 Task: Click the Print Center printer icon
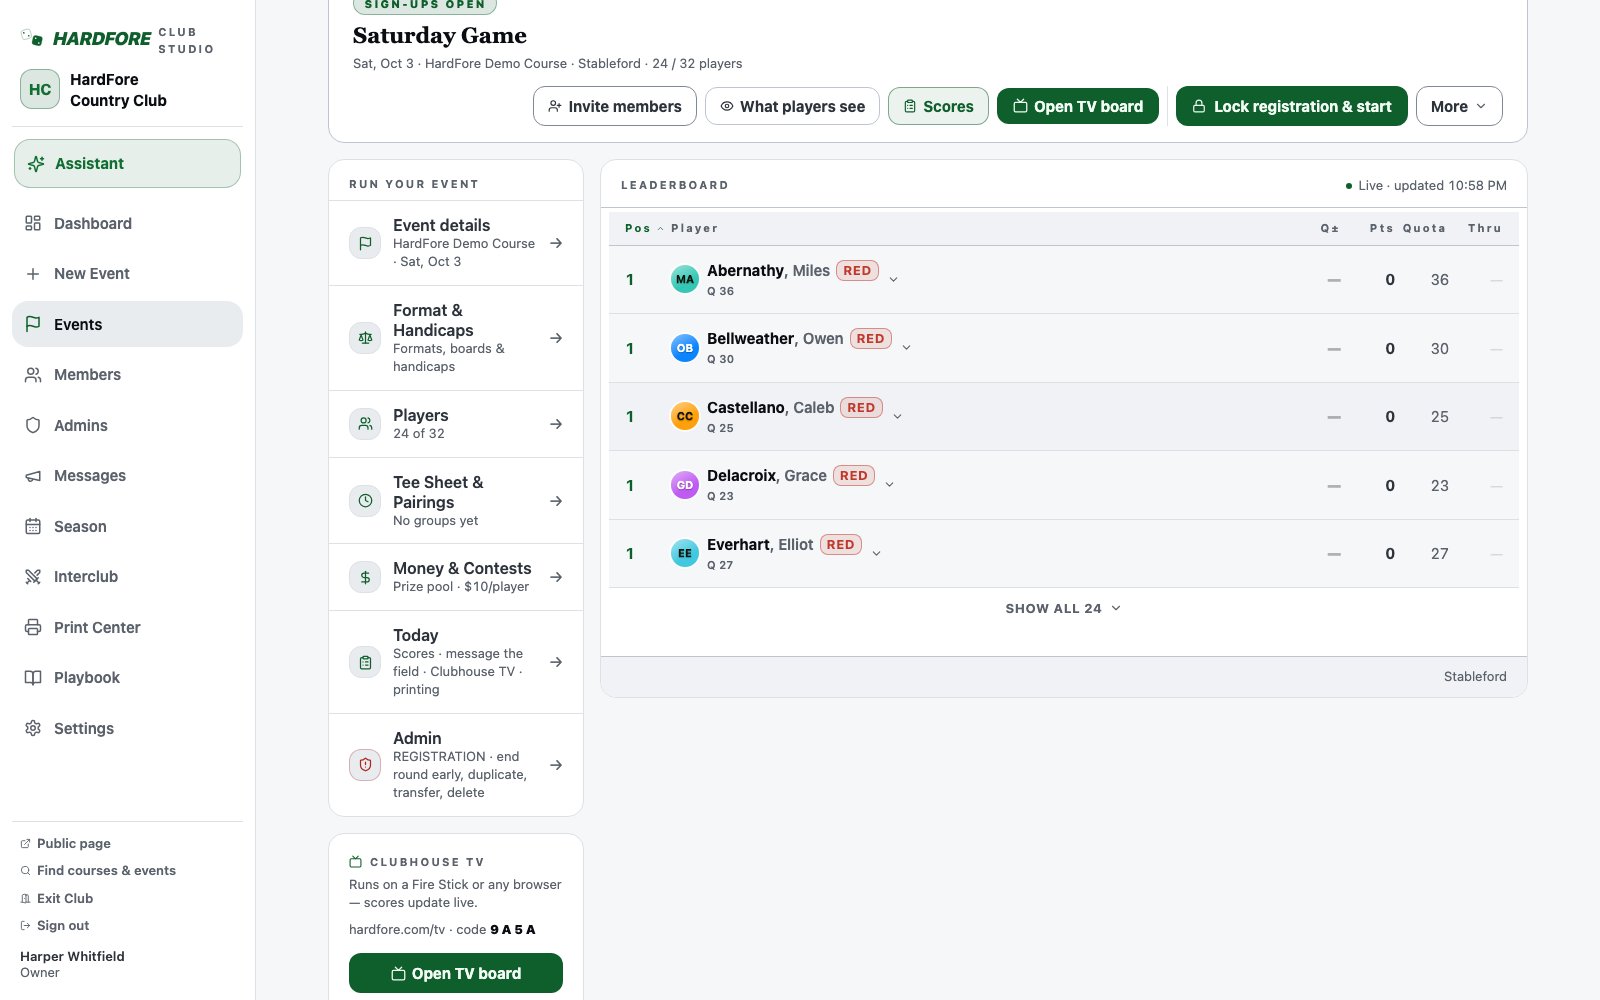point(33,627)
